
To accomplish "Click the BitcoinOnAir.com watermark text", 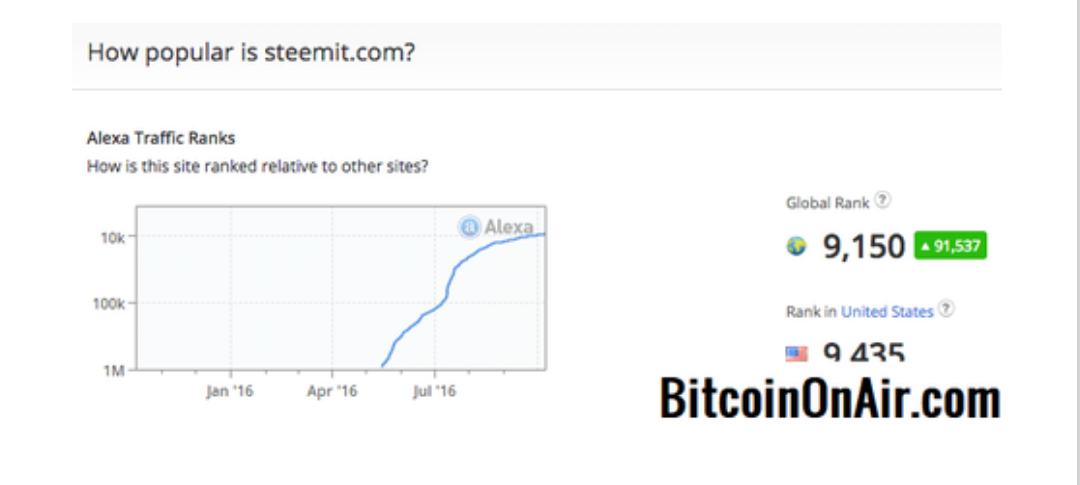I will pos(829,398).
